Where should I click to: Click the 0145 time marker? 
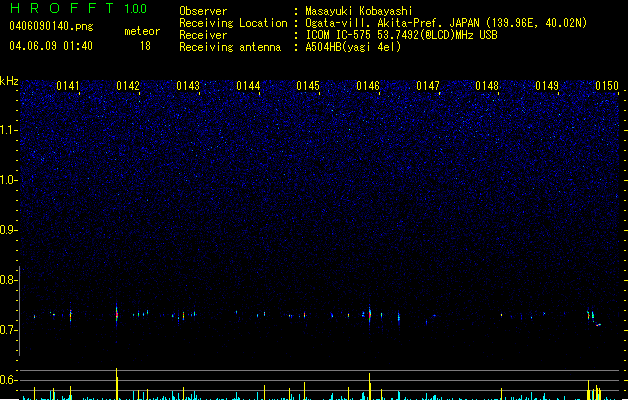point(308,86)
